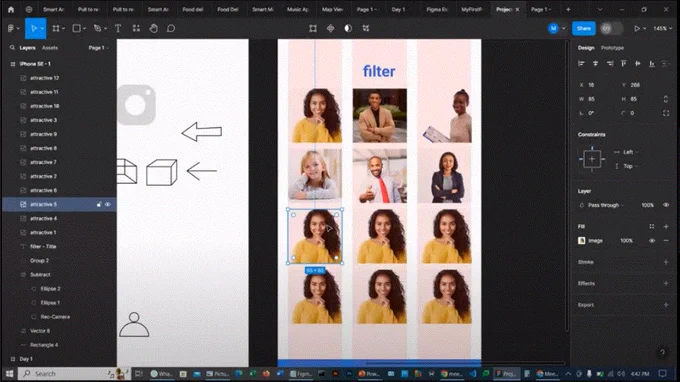Click the icon right of the half-filled circle

pos(366,28)
